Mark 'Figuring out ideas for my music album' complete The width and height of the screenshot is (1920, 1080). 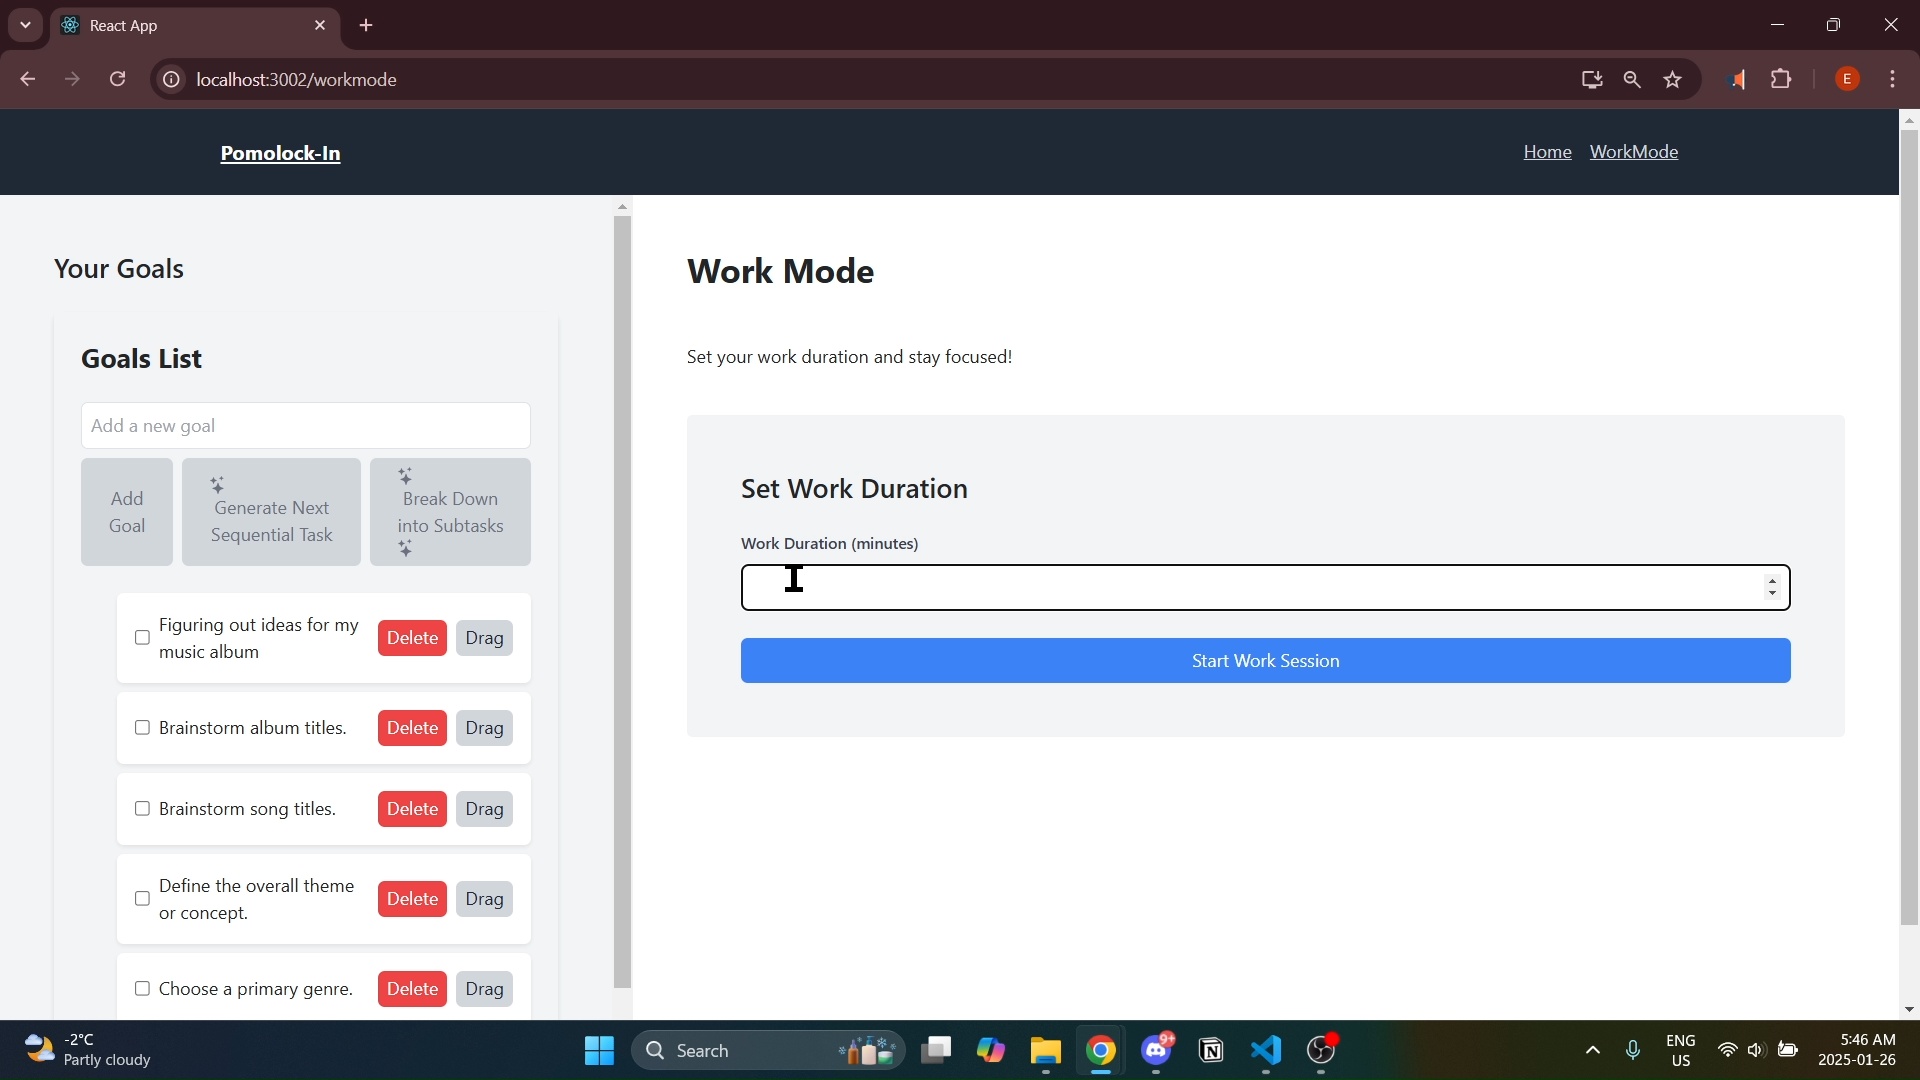(142, 638)
